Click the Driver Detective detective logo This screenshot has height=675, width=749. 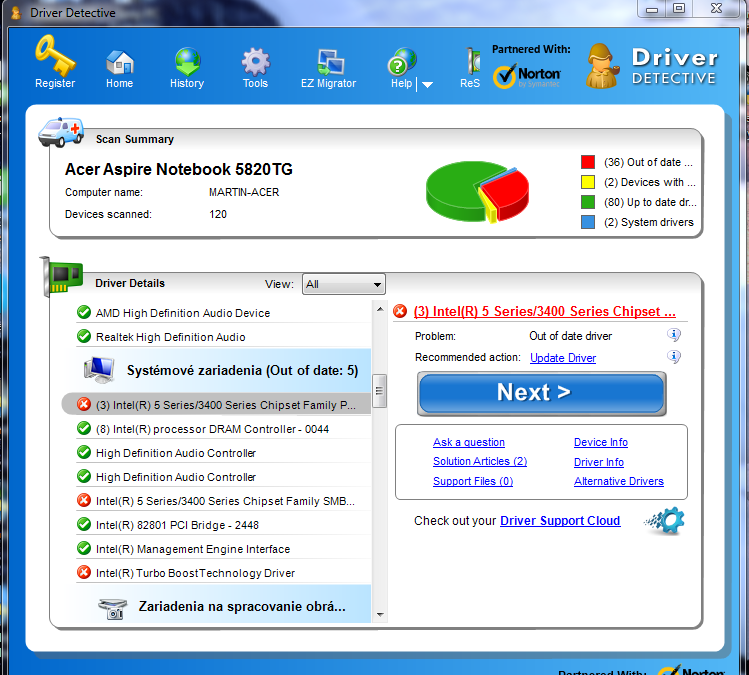pyautogui.click(x=602, y=66)
